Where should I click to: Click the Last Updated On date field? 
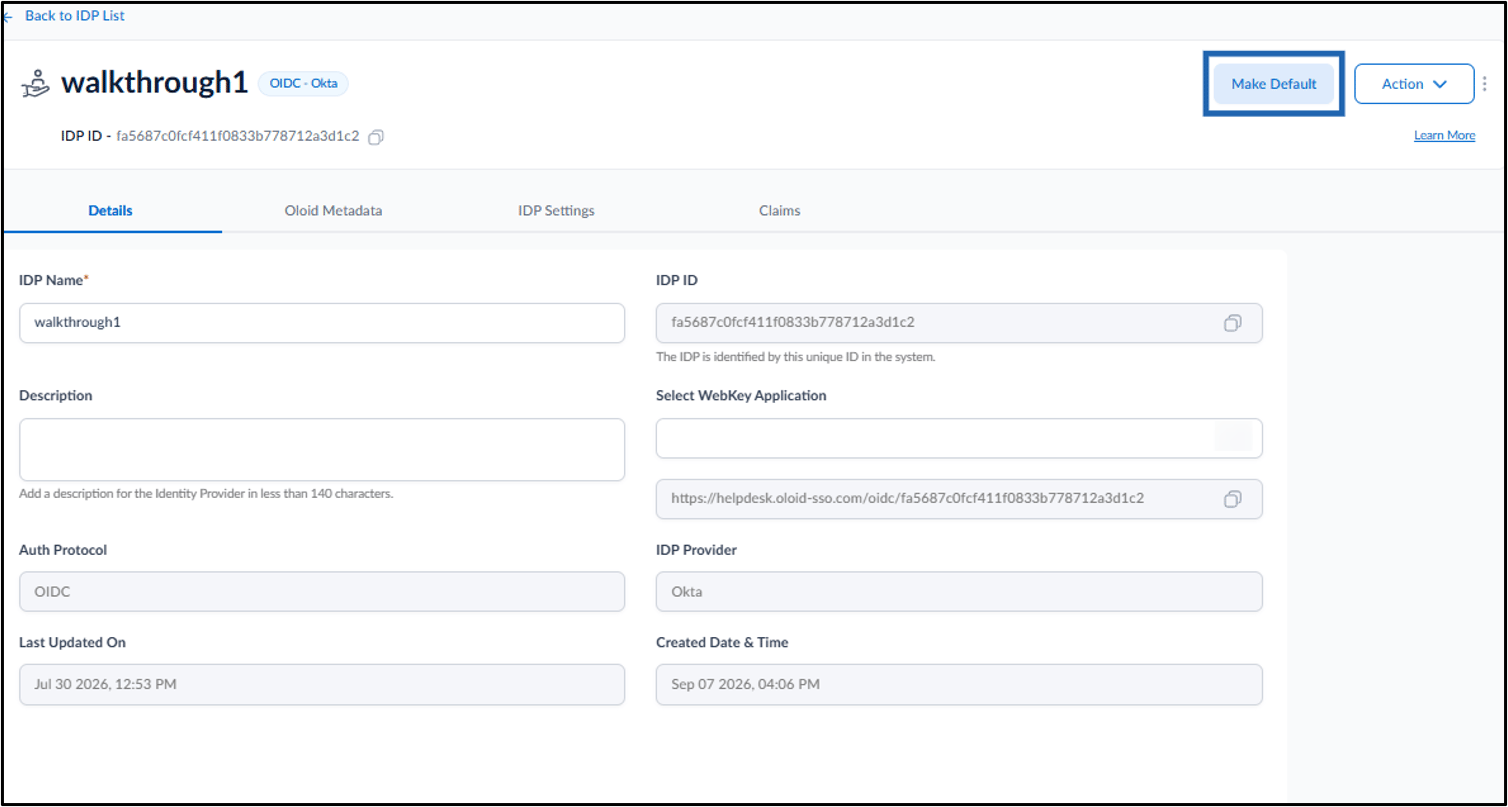(x=322, y=684)
